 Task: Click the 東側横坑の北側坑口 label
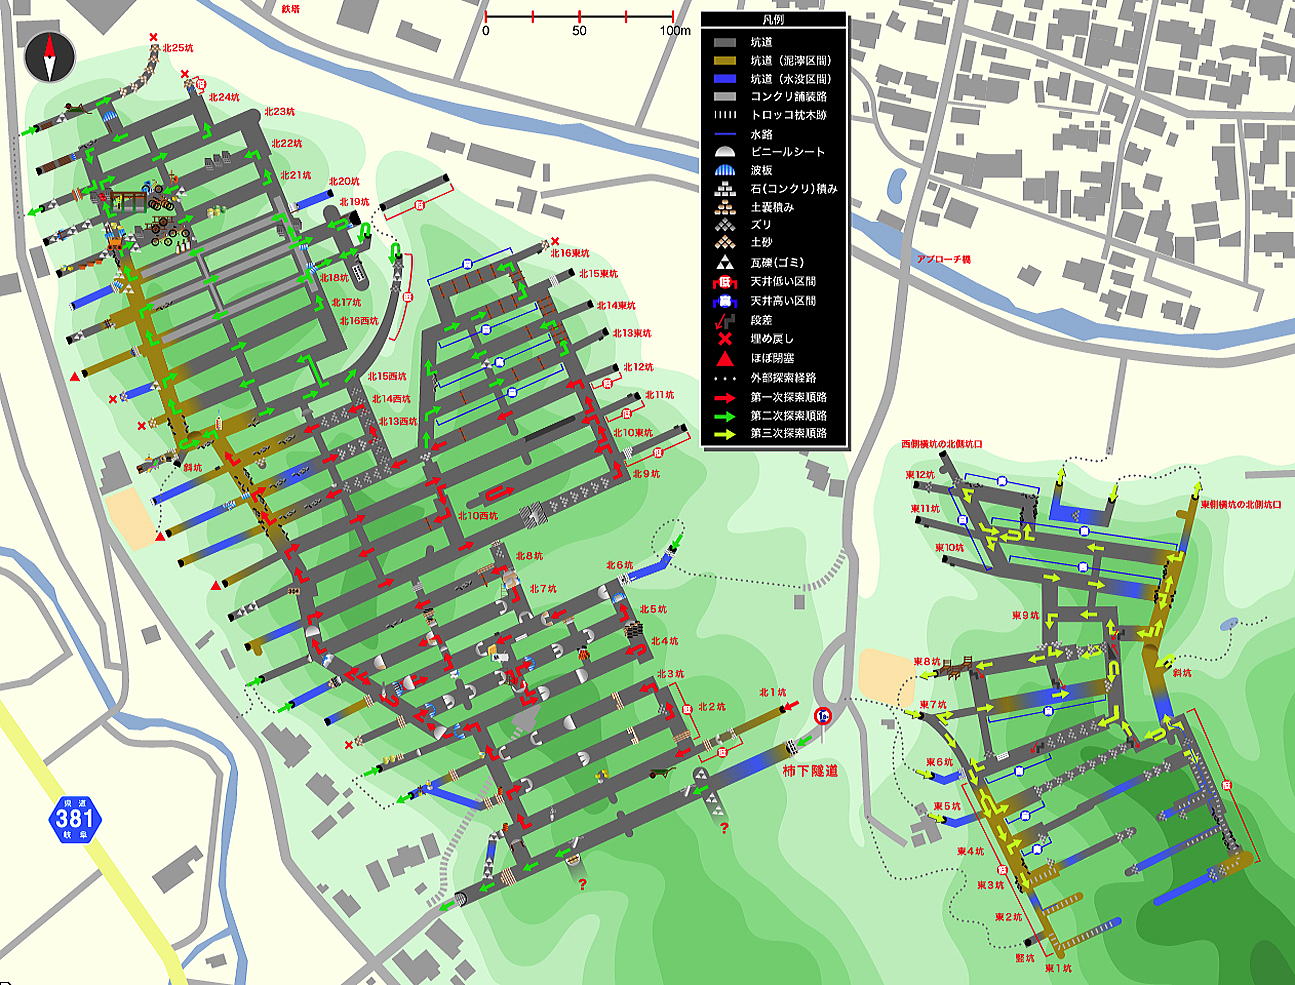coord(1240,505)
